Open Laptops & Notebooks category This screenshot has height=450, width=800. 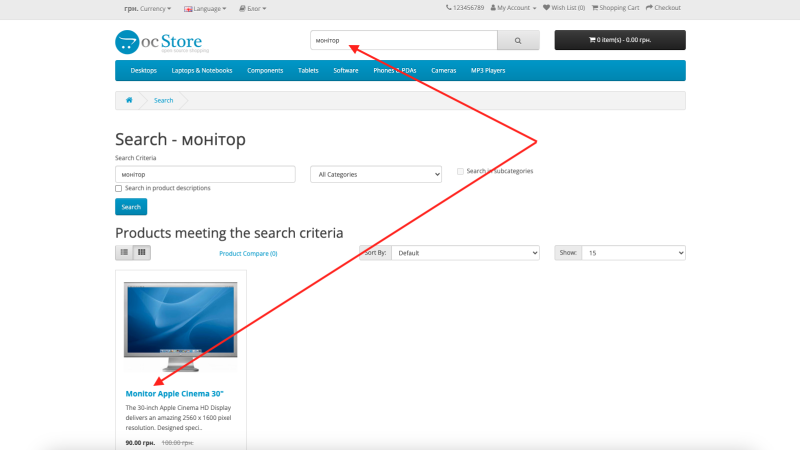202,70
